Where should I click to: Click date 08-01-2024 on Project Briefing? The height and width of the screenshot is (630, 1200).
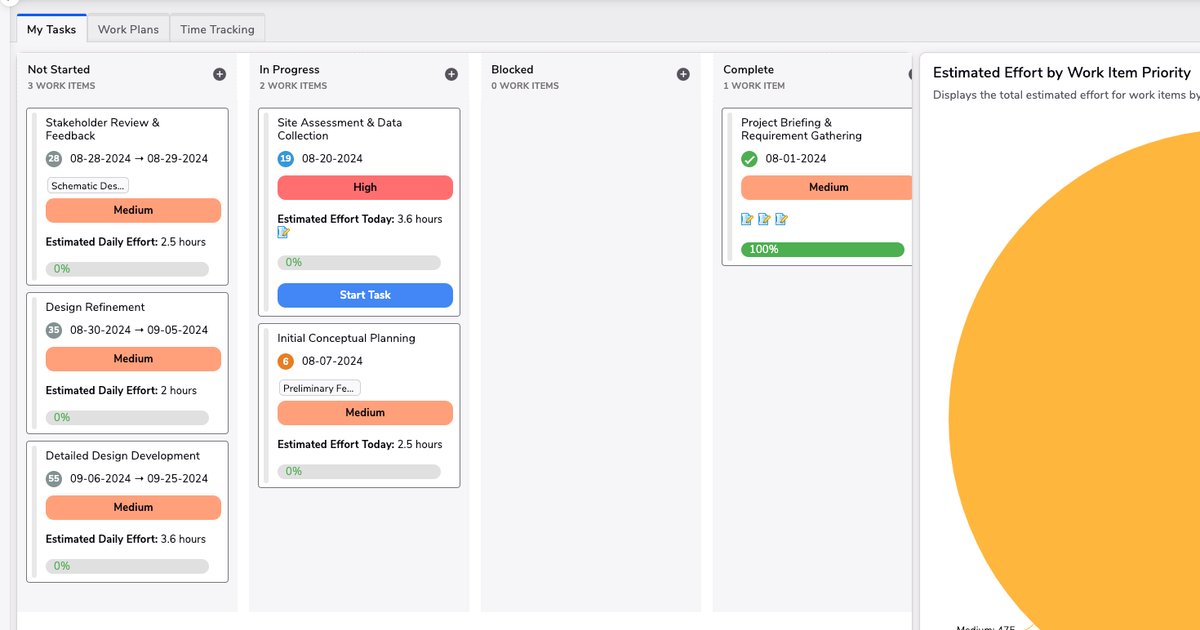coord(796,159)
